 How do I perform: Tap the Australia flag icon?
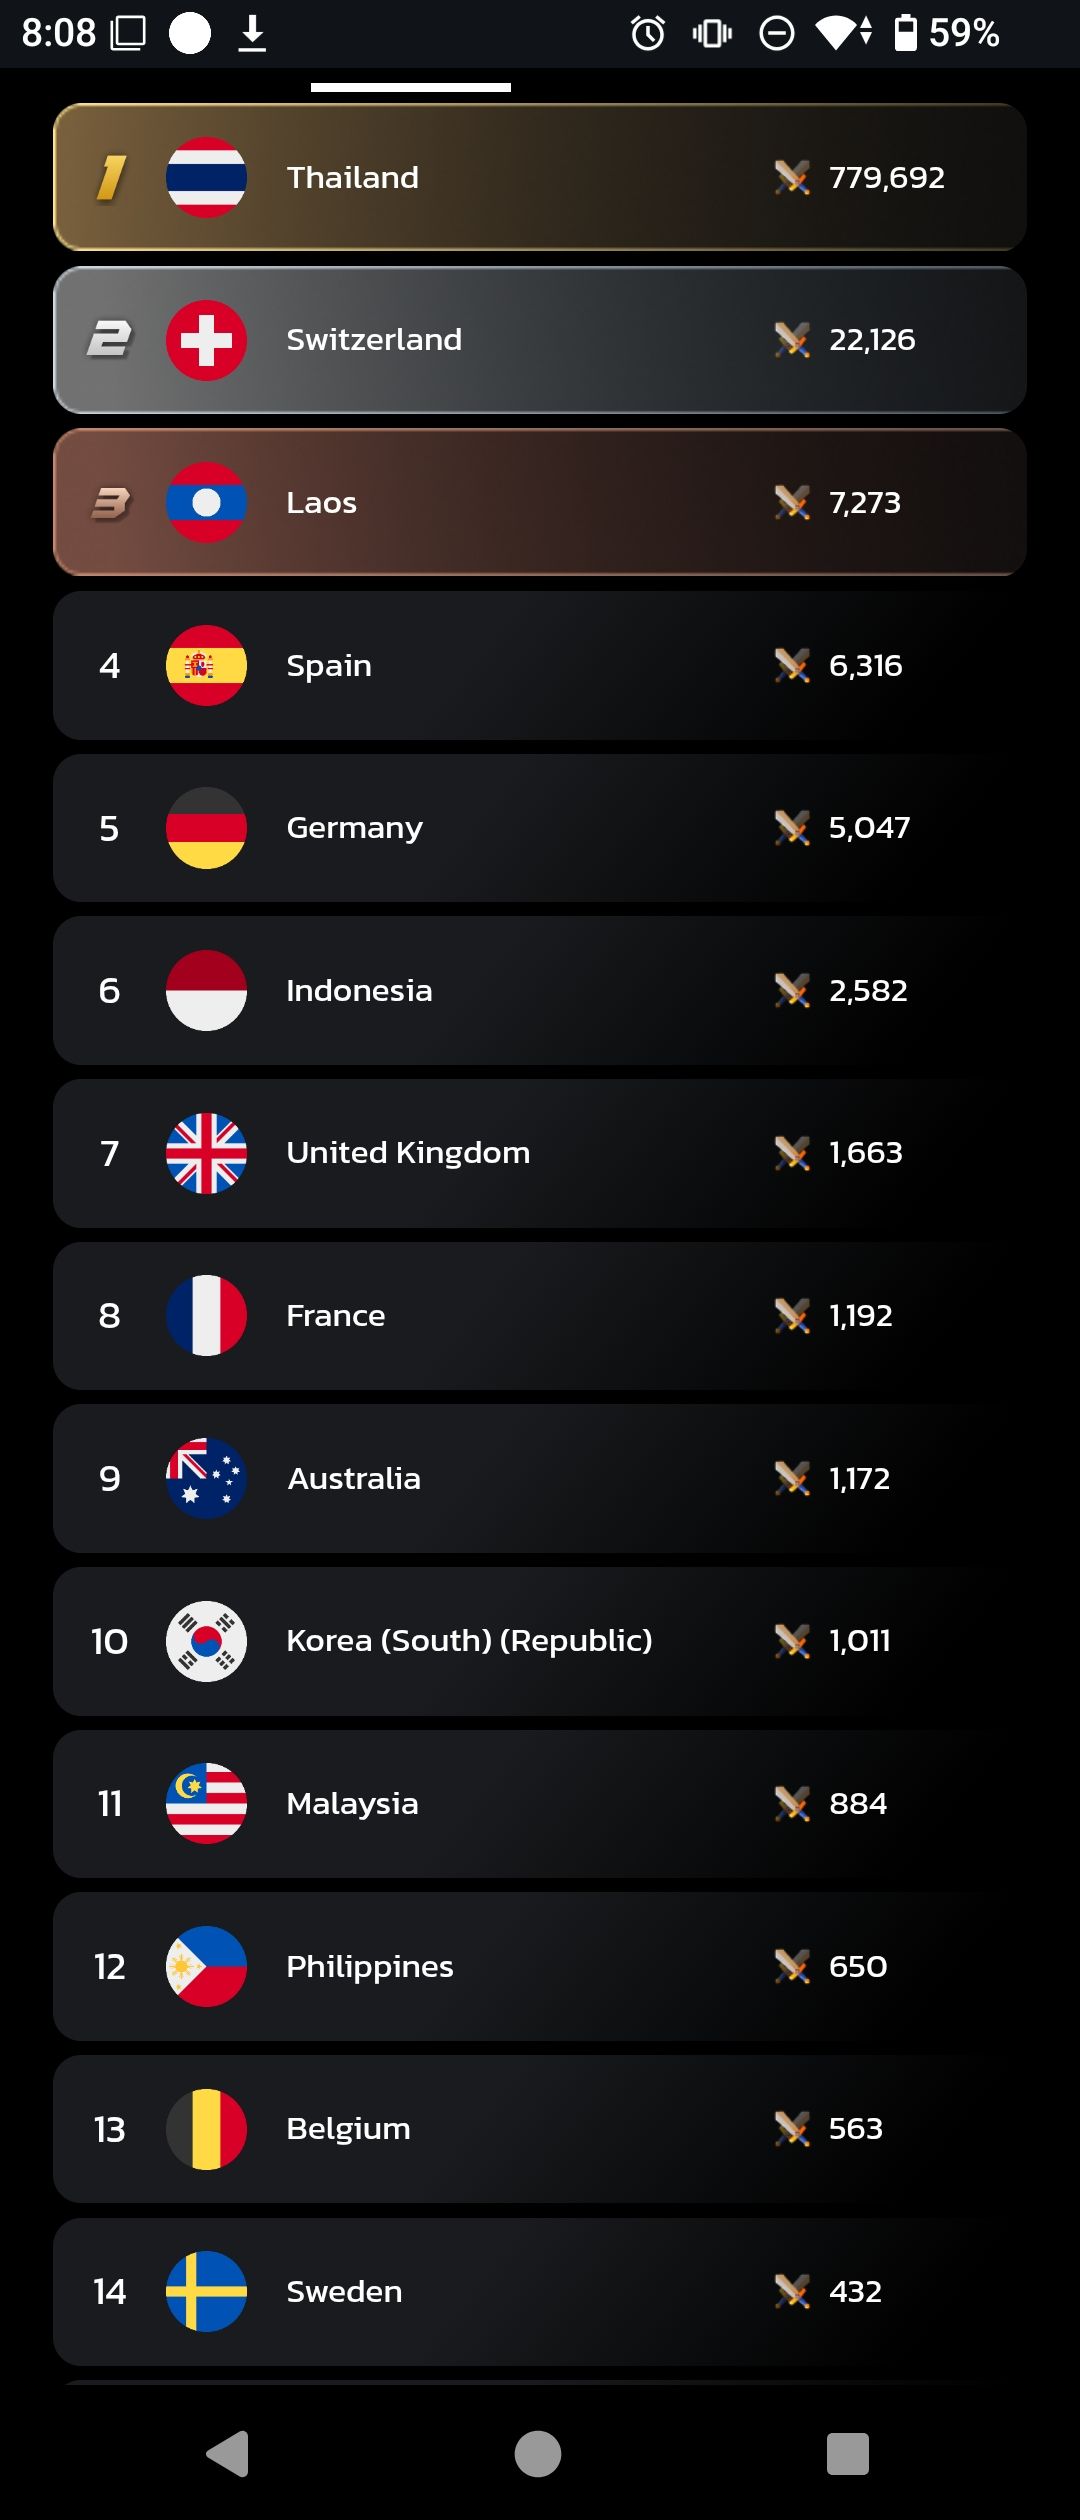pos(206,1478)
